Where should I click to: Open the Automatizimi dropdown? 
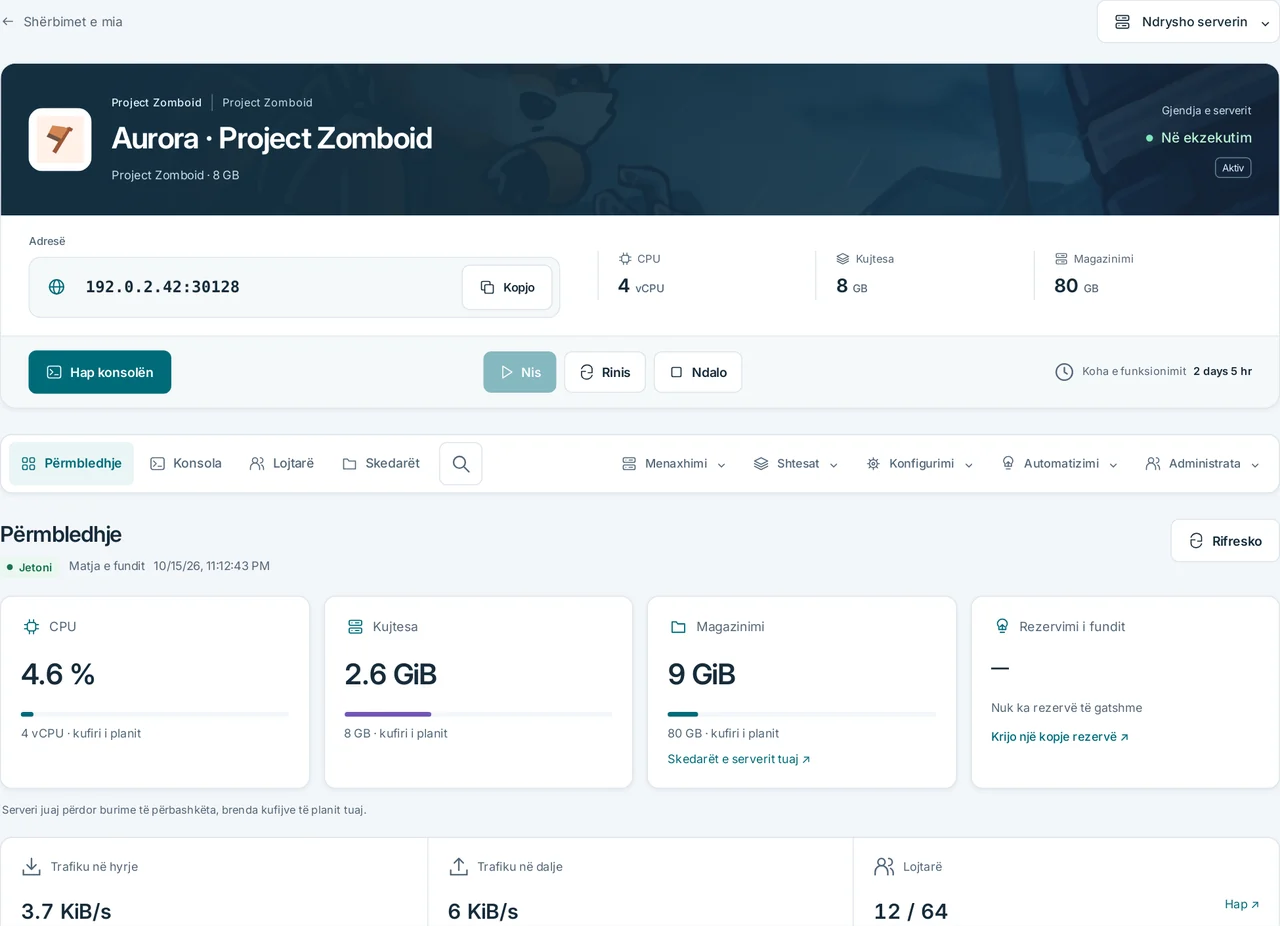(x=1059, y=464)
